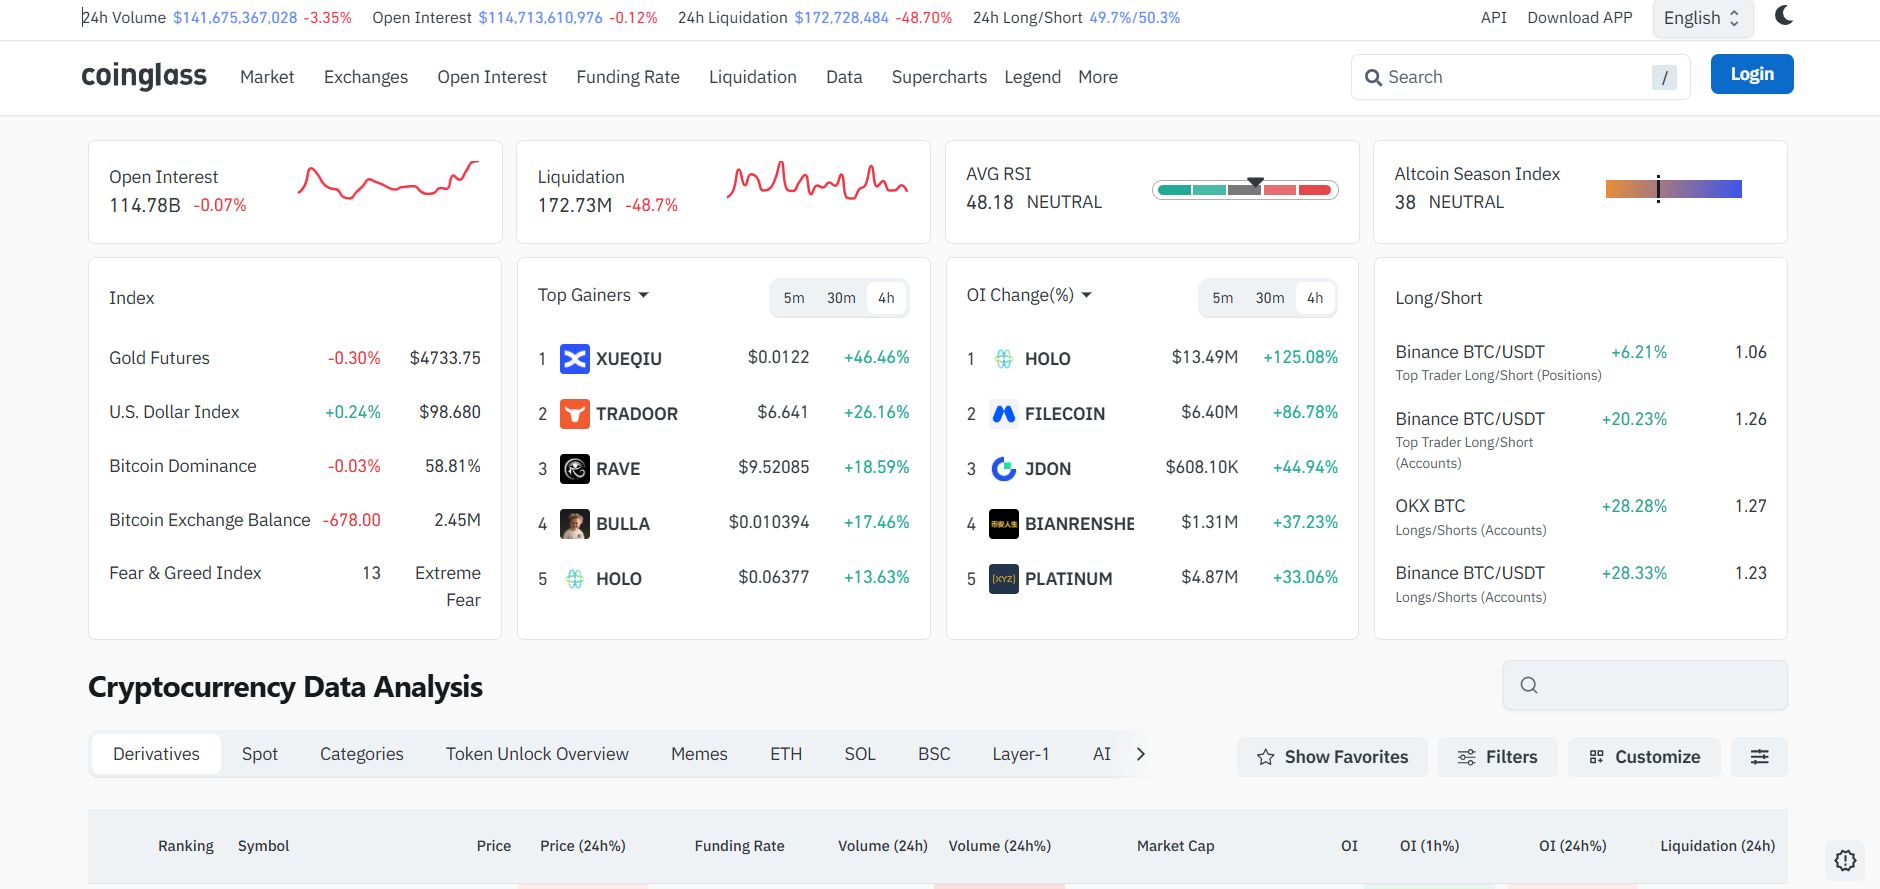Image resolution: width=1880 pixels, height=889 pixels.
Task: Click the Download APP link
Action: (x=1580, y=18)
